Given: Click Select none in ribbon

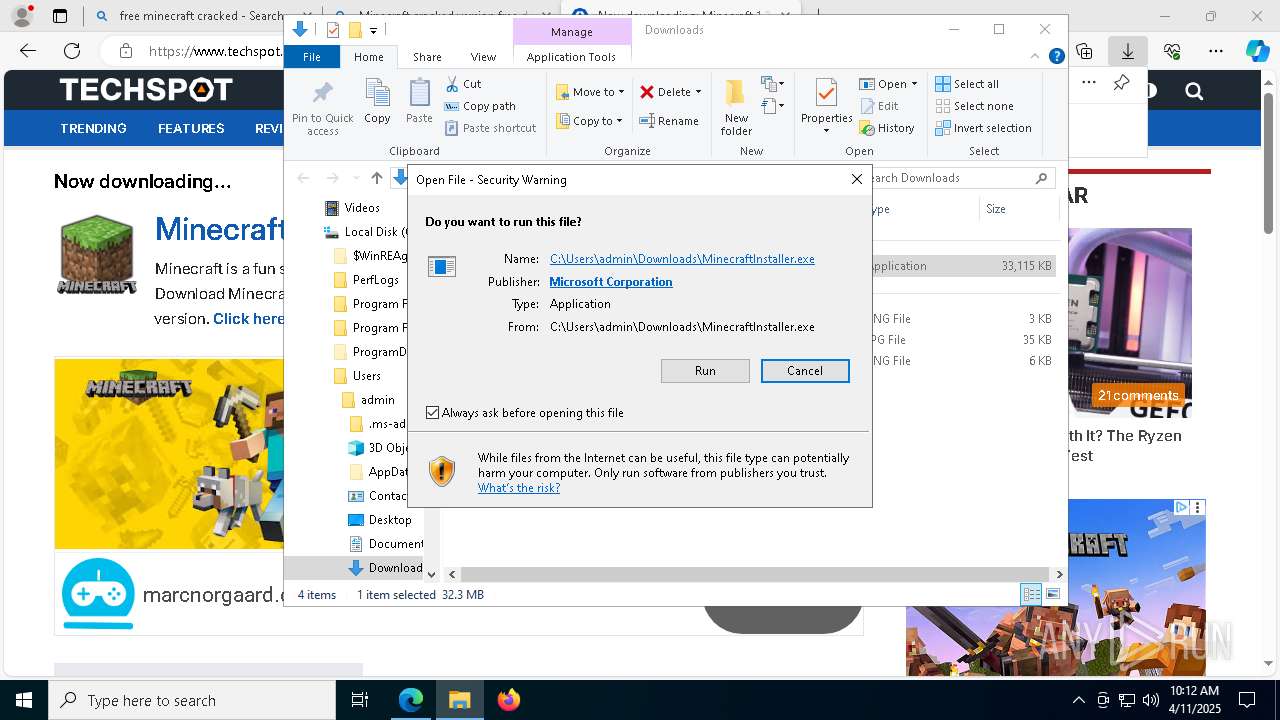Looking at the screenshot, I should (x=974, y=106).
